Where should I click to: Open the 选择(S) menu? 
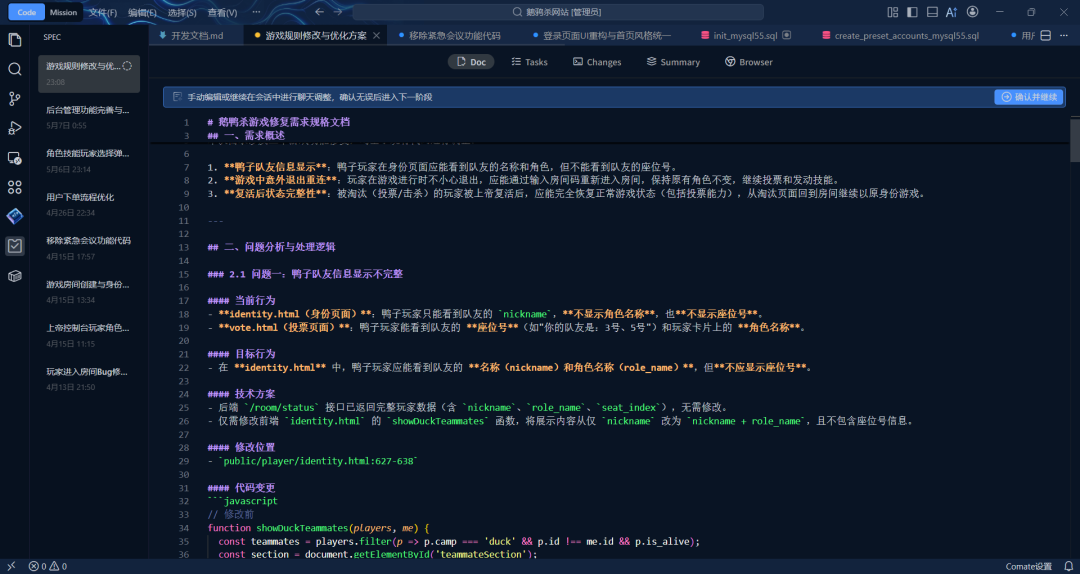pos(182,12)
